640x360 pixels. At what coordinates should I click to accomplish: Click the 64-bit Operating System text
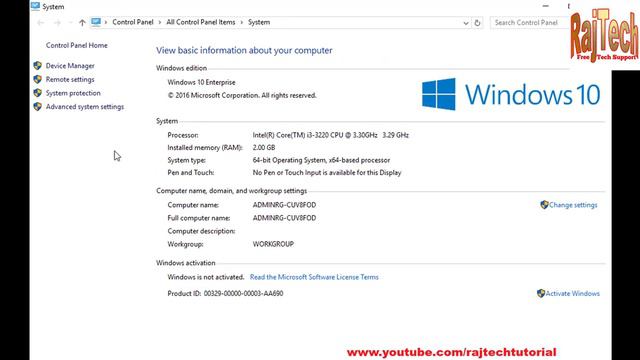pyautogui.click(x=321, y=160)
